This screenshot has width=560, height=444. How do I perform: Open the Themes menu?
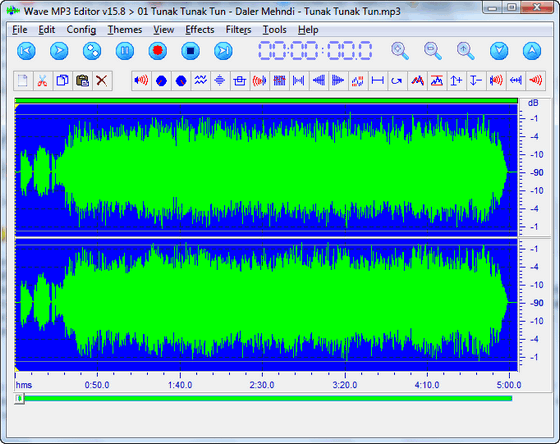tap(125, 30)
